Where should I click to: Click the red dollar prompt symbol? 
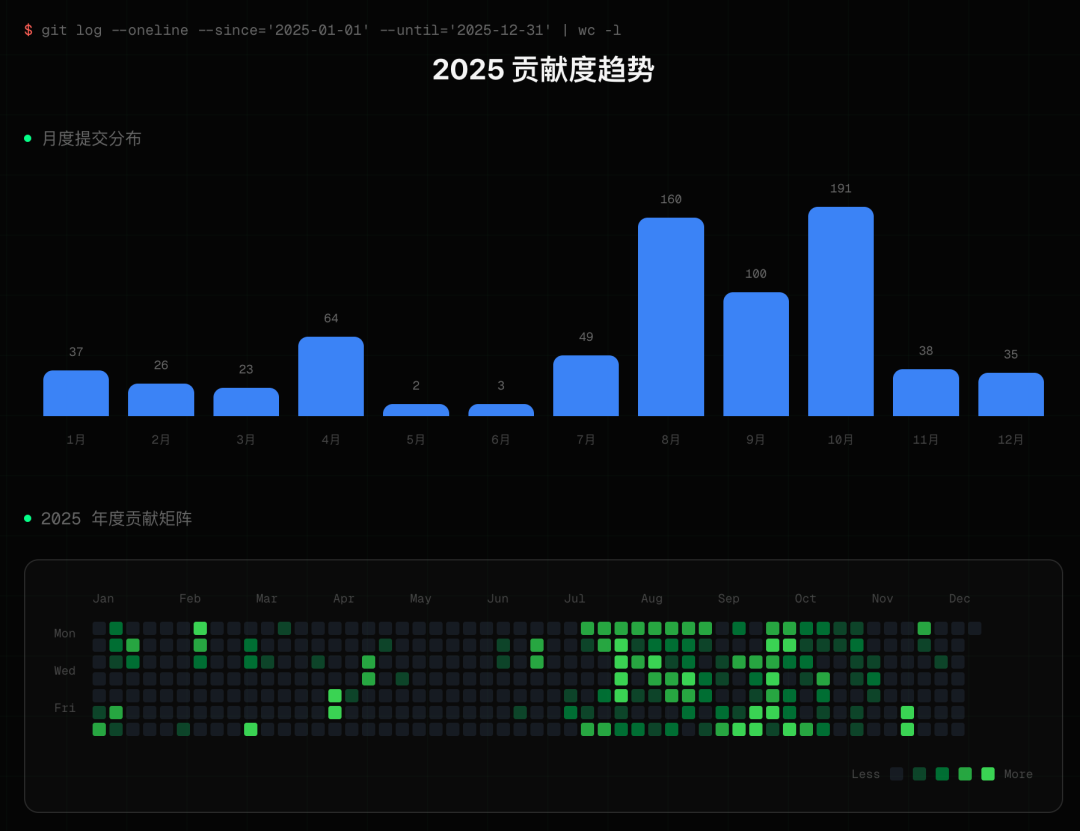(28, 30)
